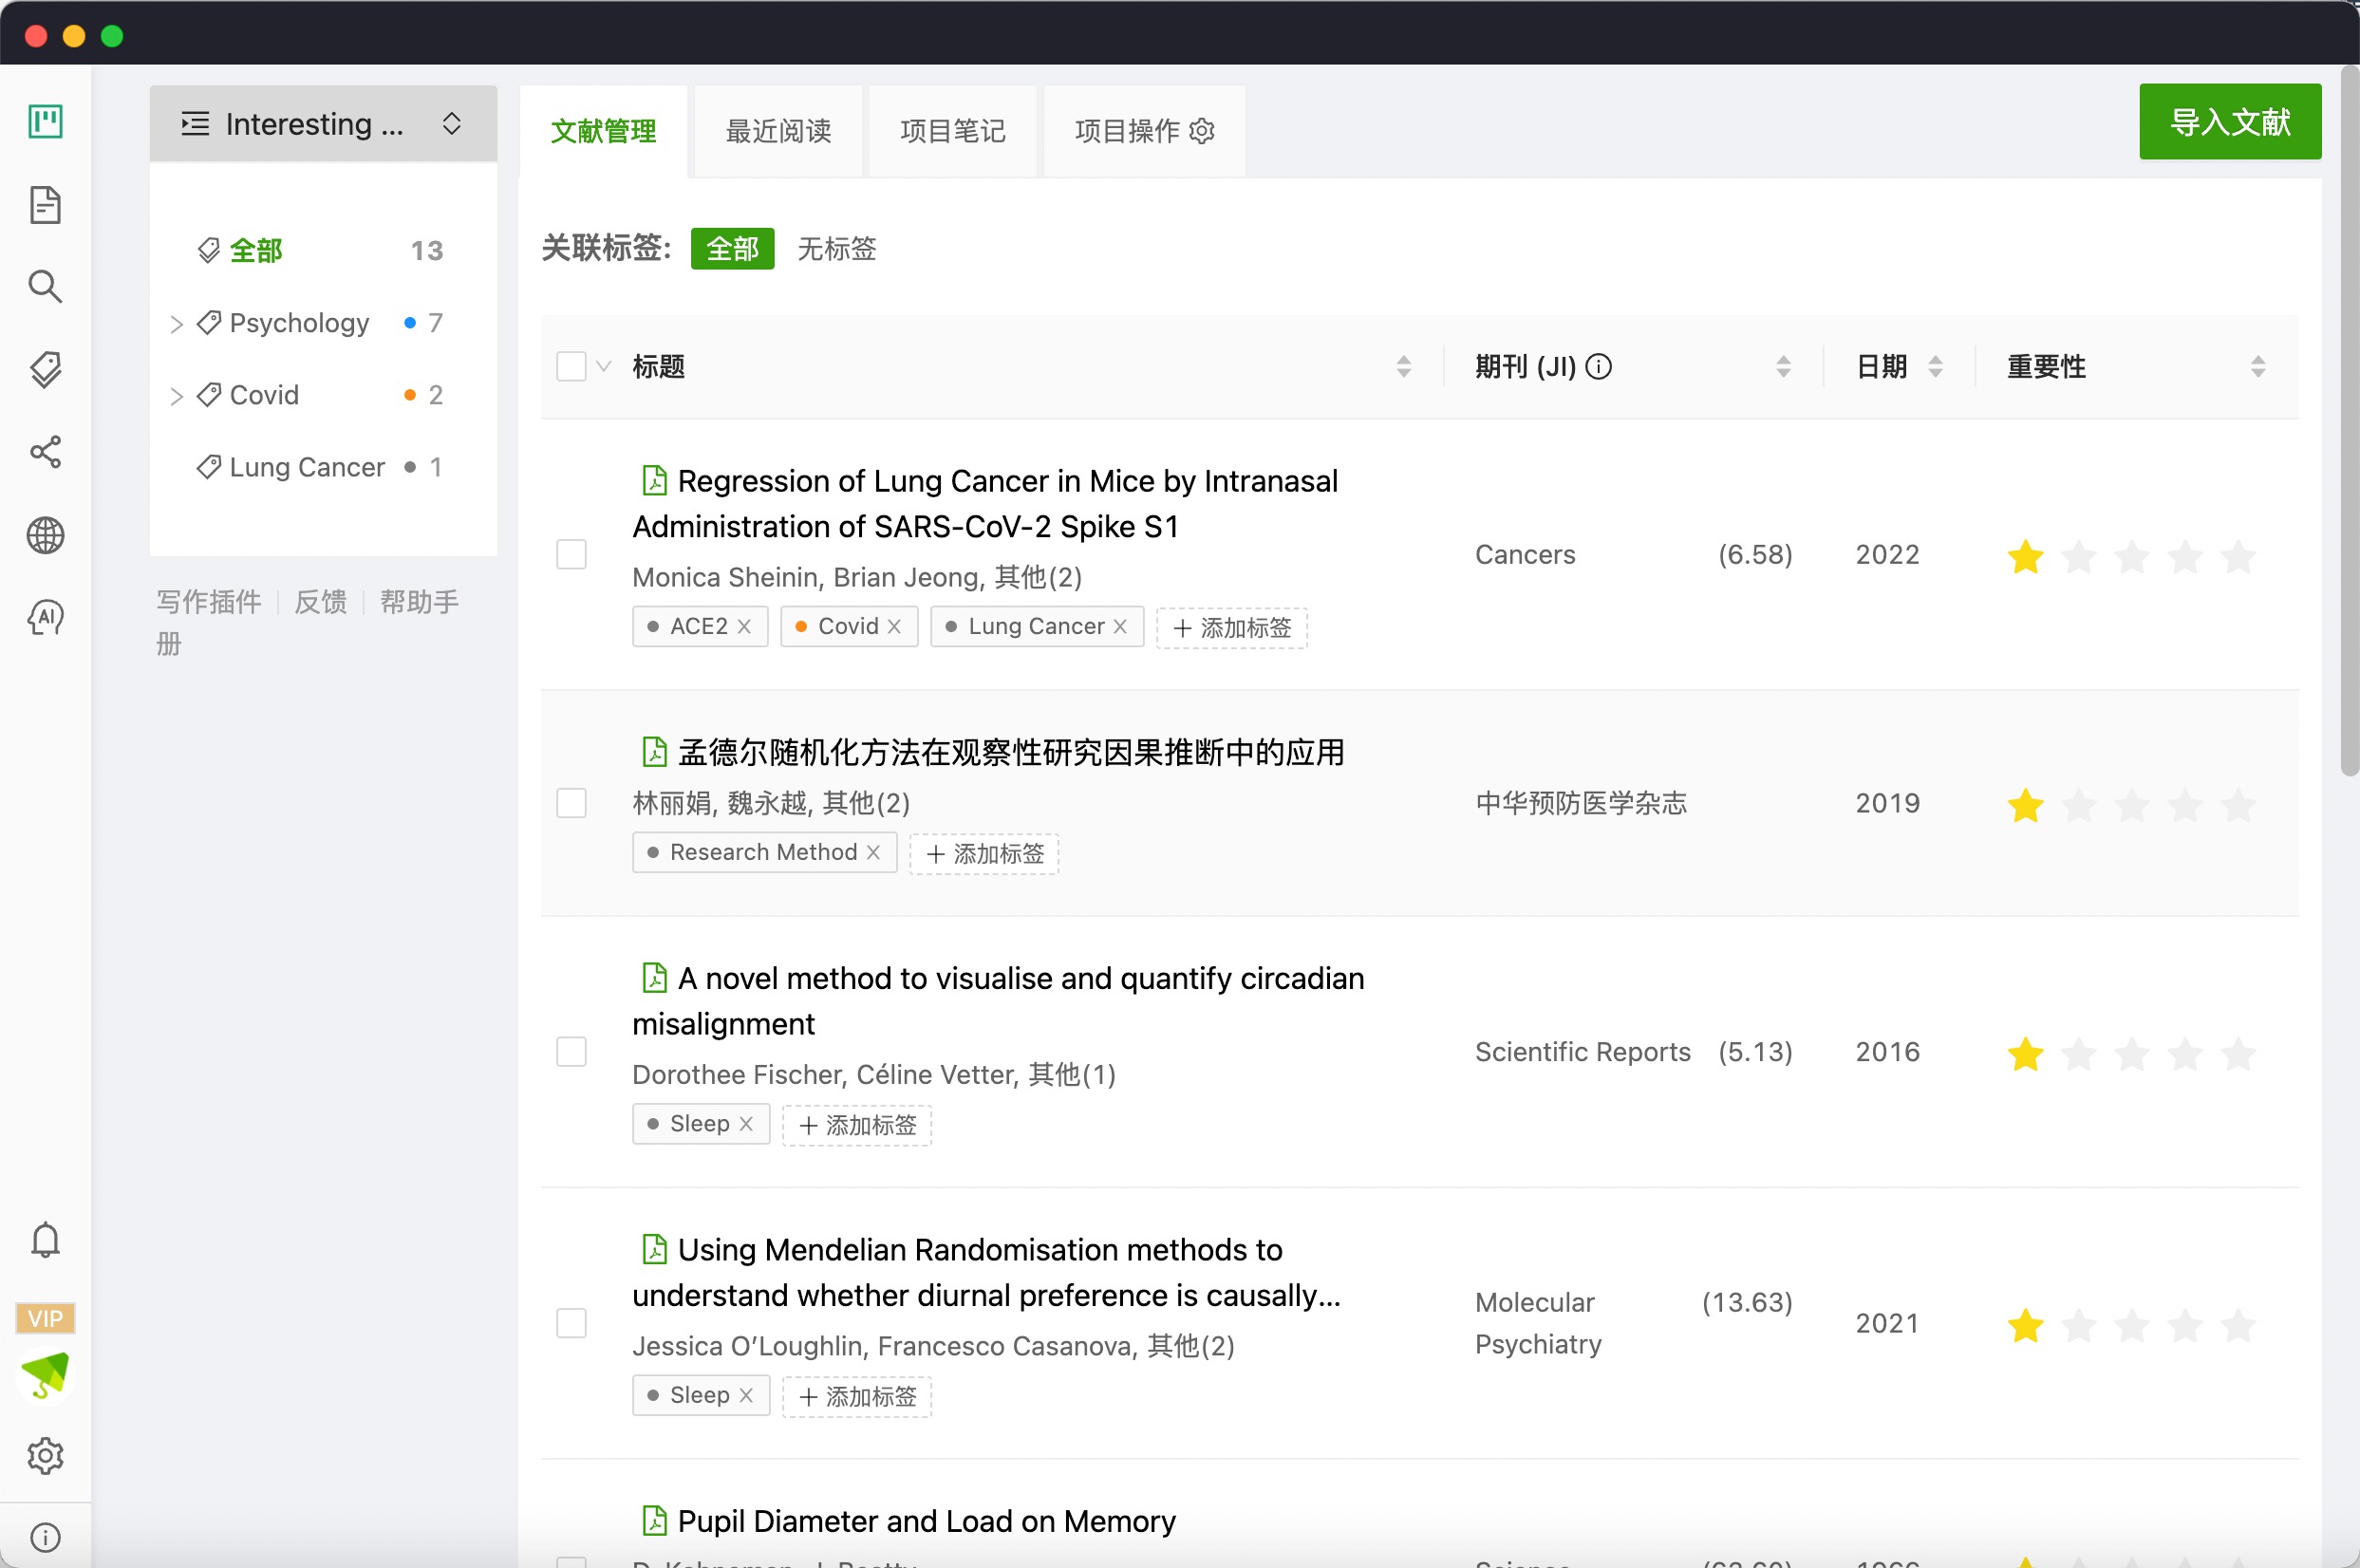Click 导入文献 import button
The width and height of the screenshot is (2360, 1568).
pyautogui.click(x=2230, y=122)
